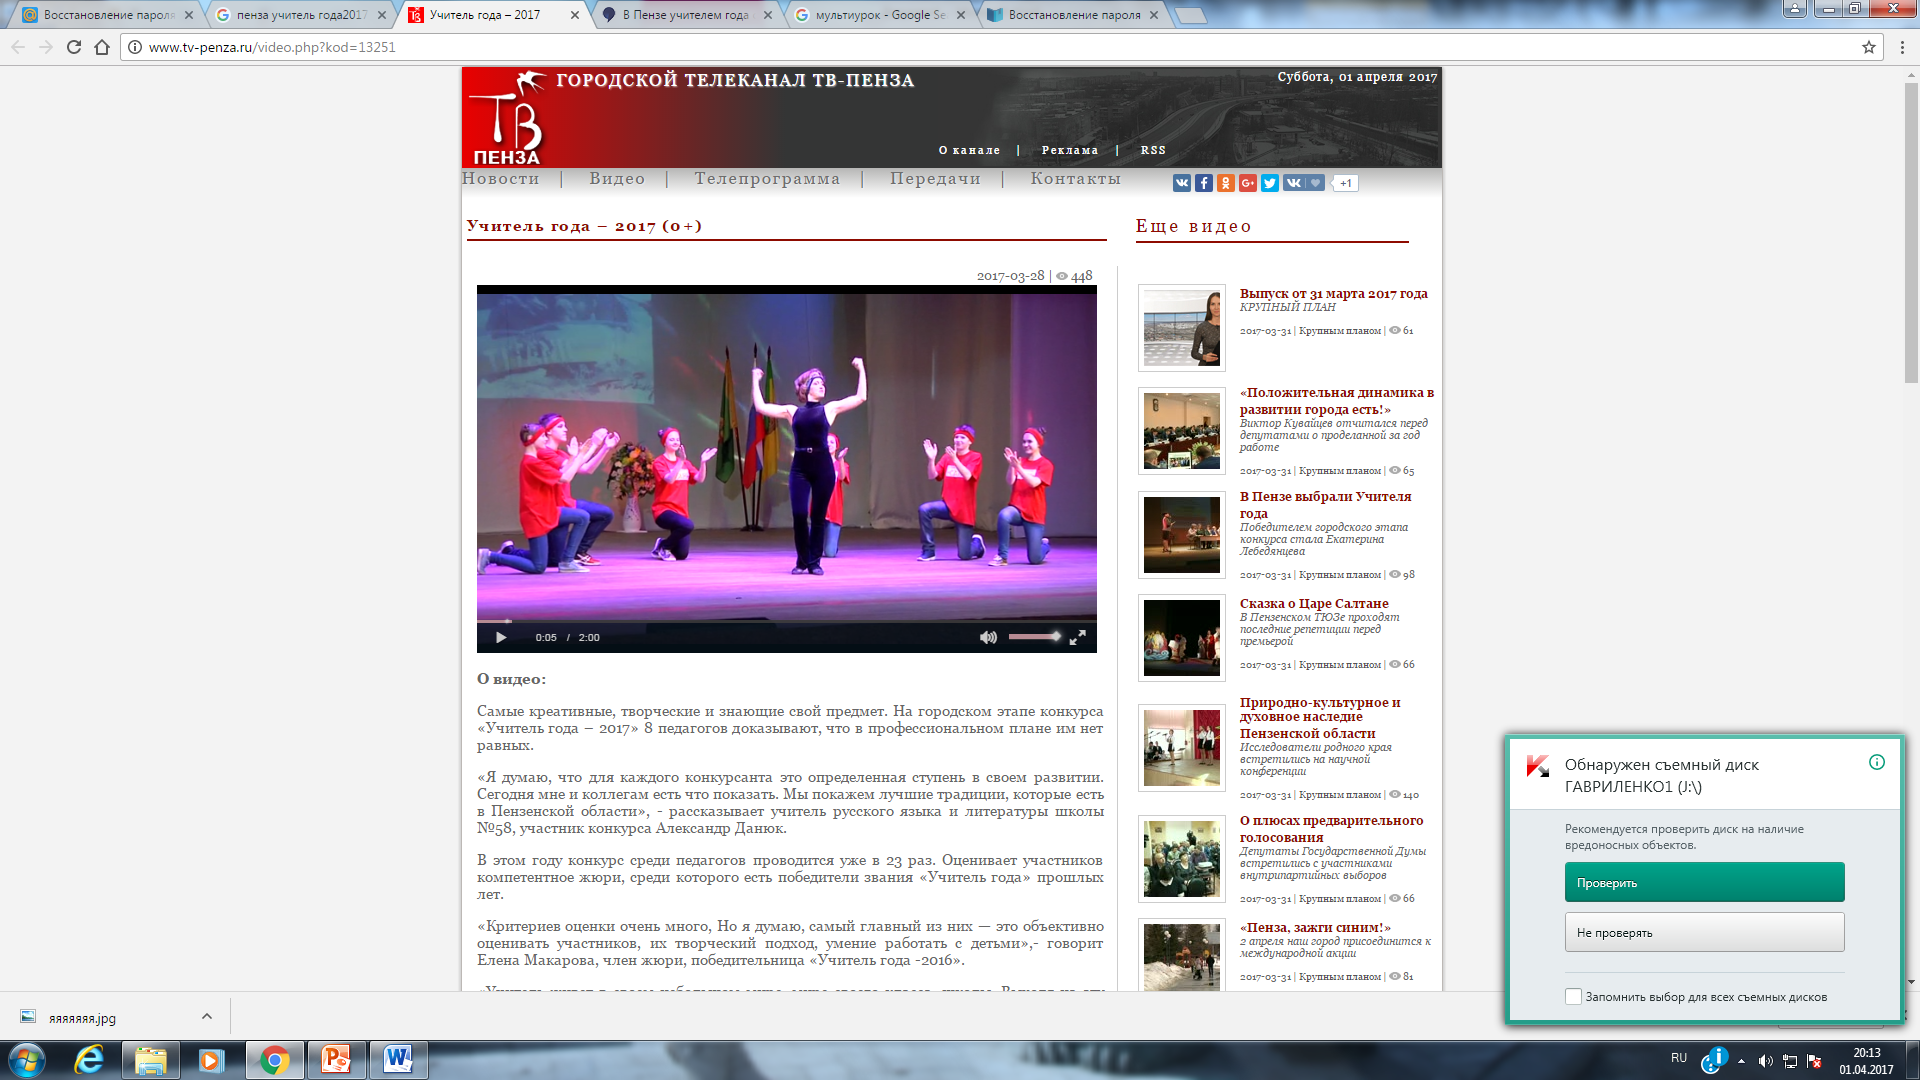Show hidden system tray icons
The width and height of the screenshot is (1920, 1080).
[1741, 1060]
